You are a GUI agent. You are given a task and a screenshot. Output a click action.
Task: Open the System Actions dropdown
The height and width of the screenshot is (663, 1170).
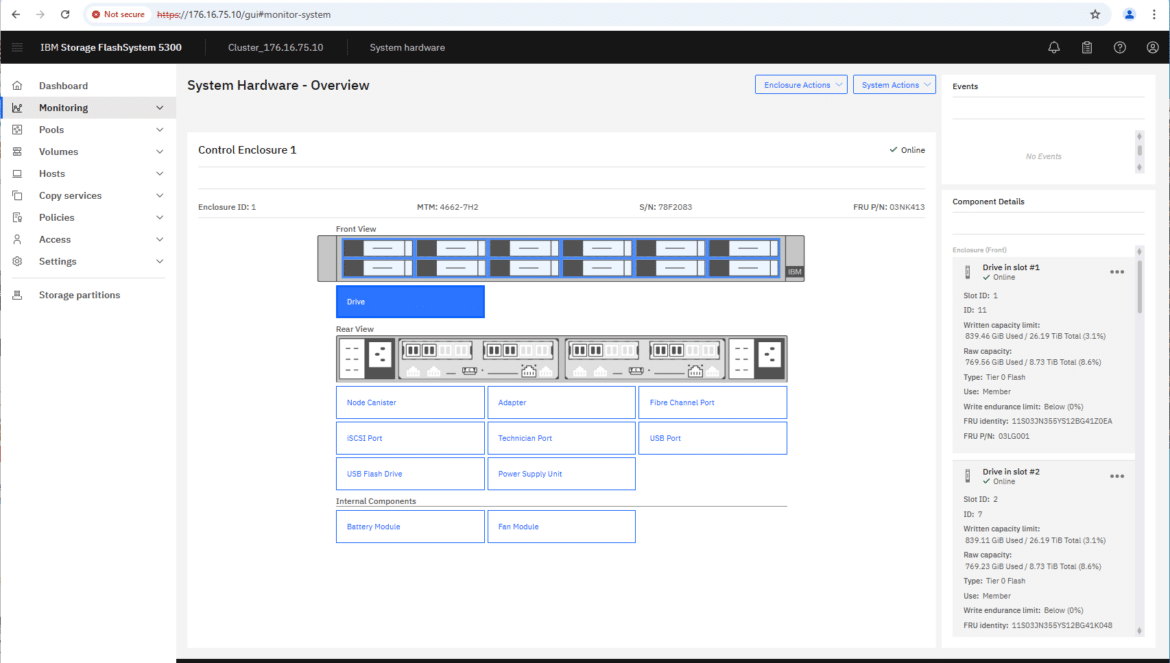tap(894, 85)
